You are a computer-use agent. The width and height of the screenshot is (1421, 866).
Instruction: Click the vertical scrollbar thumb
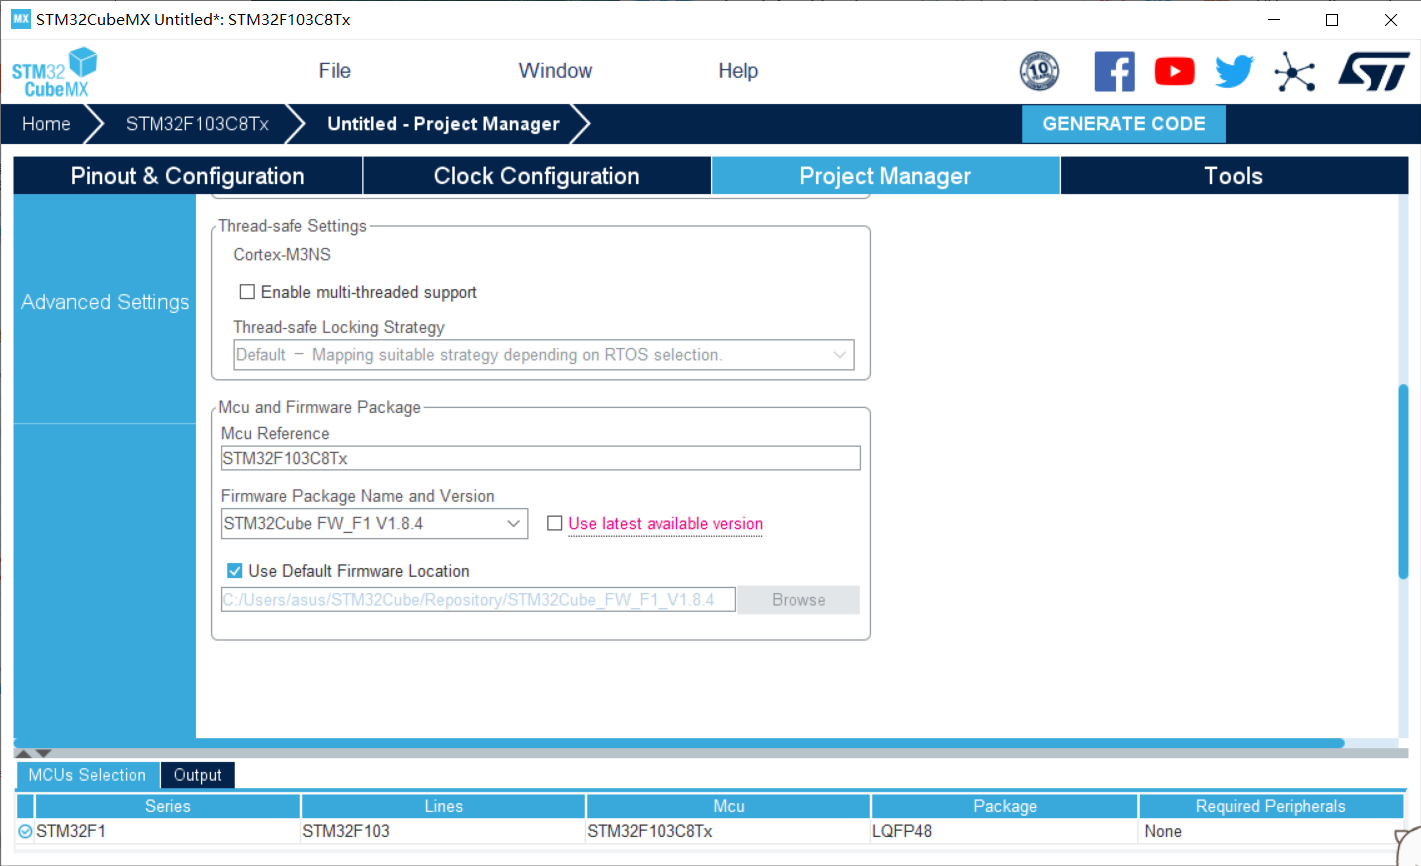click(x=1403, y=481)
